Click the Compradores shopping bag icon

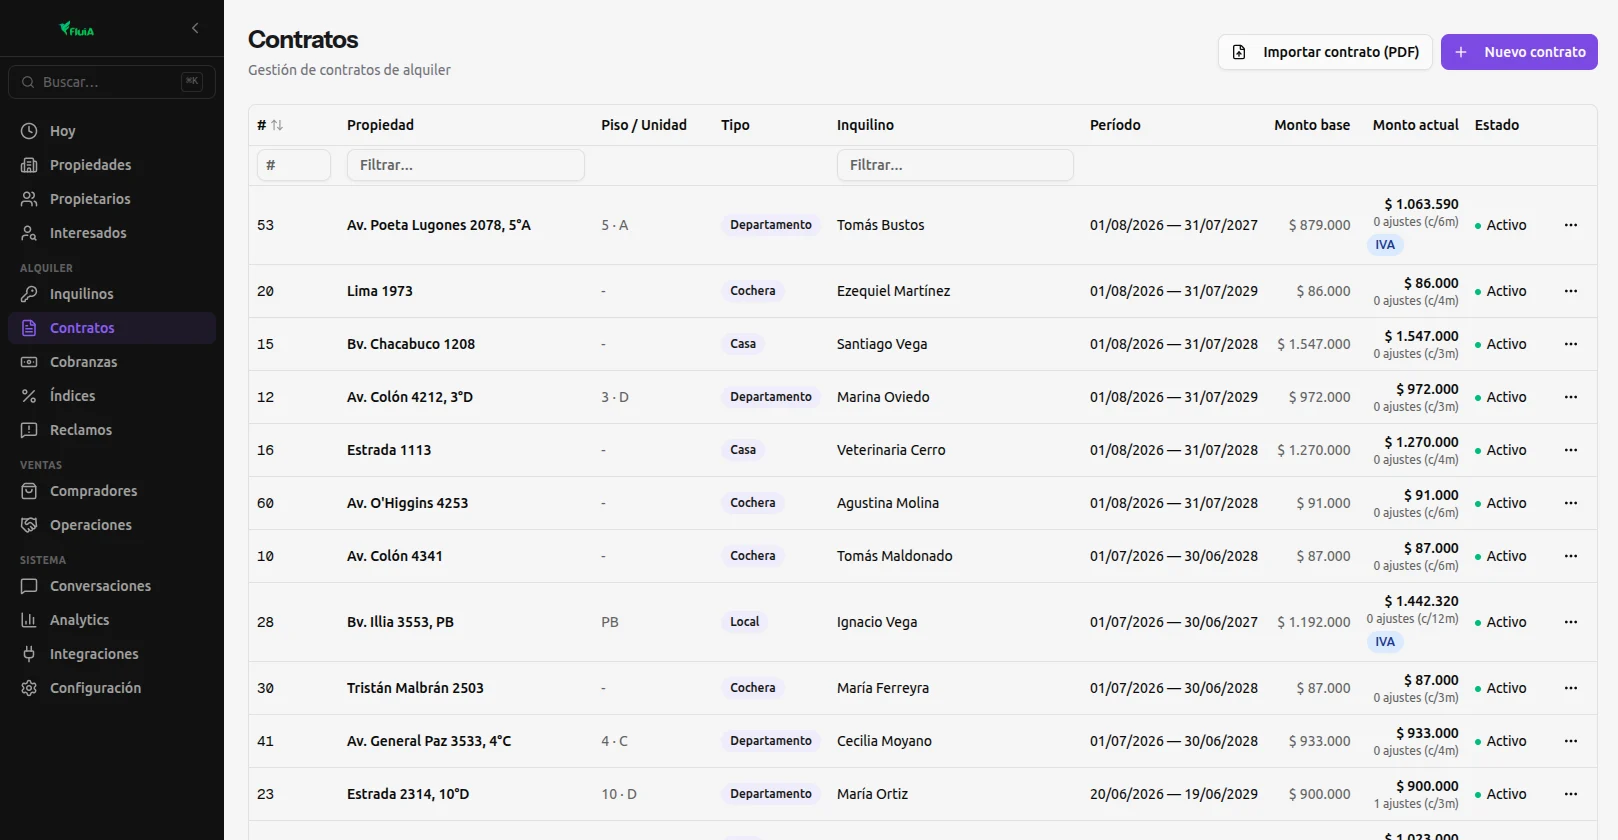pos(29,491)
